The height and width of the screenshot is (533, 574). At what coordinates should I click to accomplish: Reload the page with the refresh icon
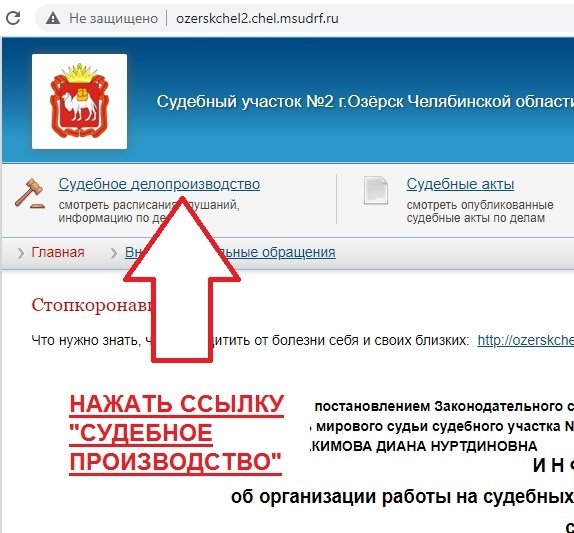click(13, 18)
